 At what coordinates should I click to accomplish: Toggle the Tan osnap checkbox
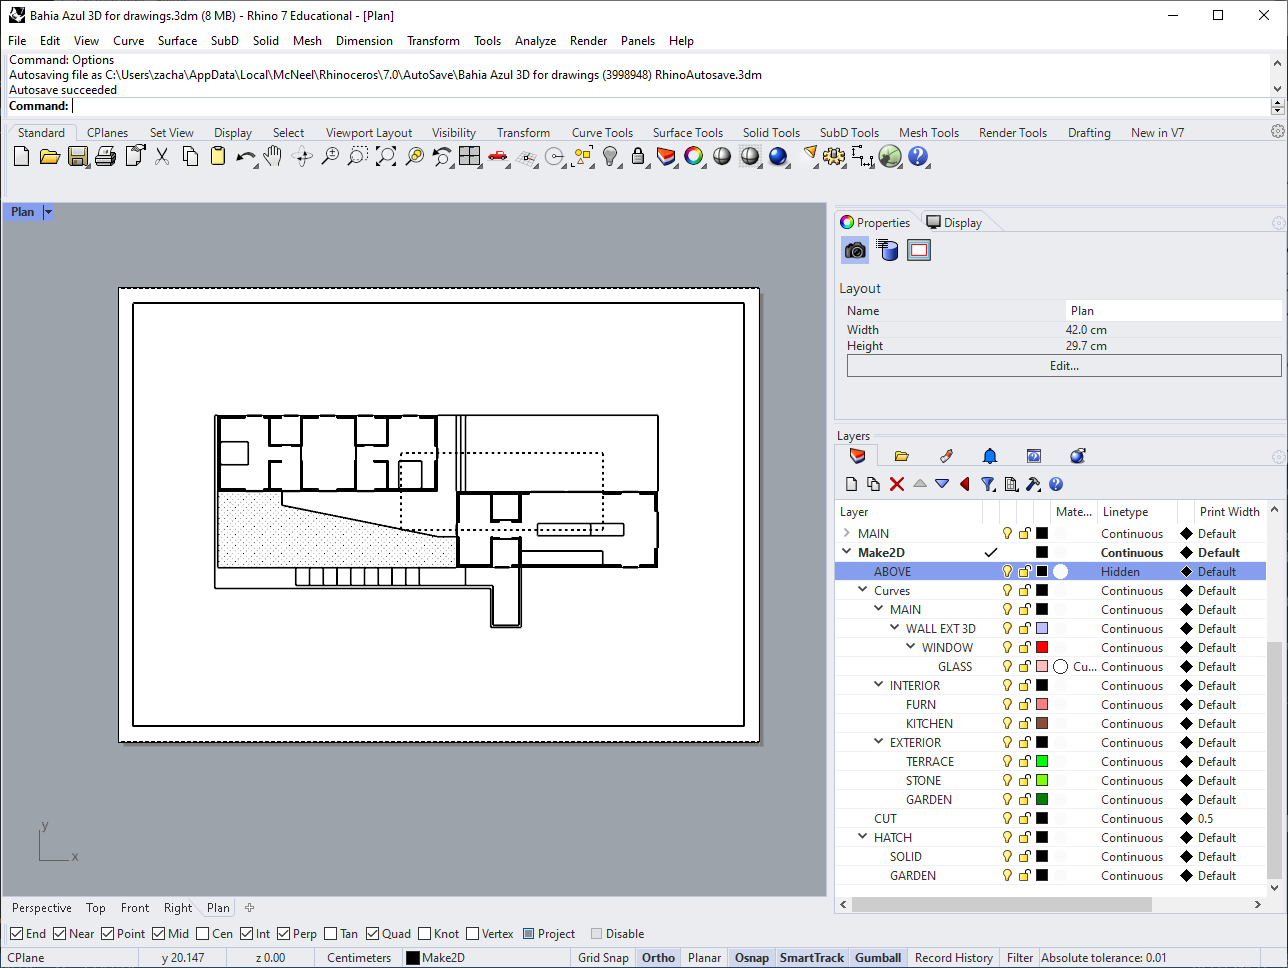331,934
